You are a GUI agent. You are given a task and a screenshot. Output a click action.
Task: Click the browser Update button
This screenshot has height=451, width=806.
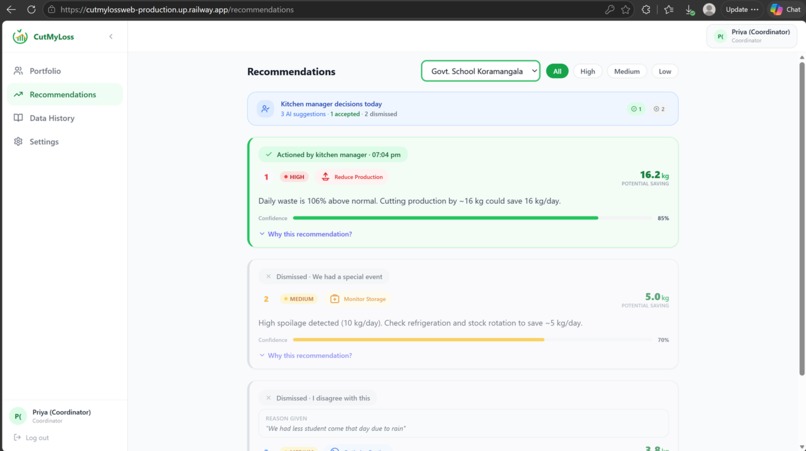pos(741,9)
